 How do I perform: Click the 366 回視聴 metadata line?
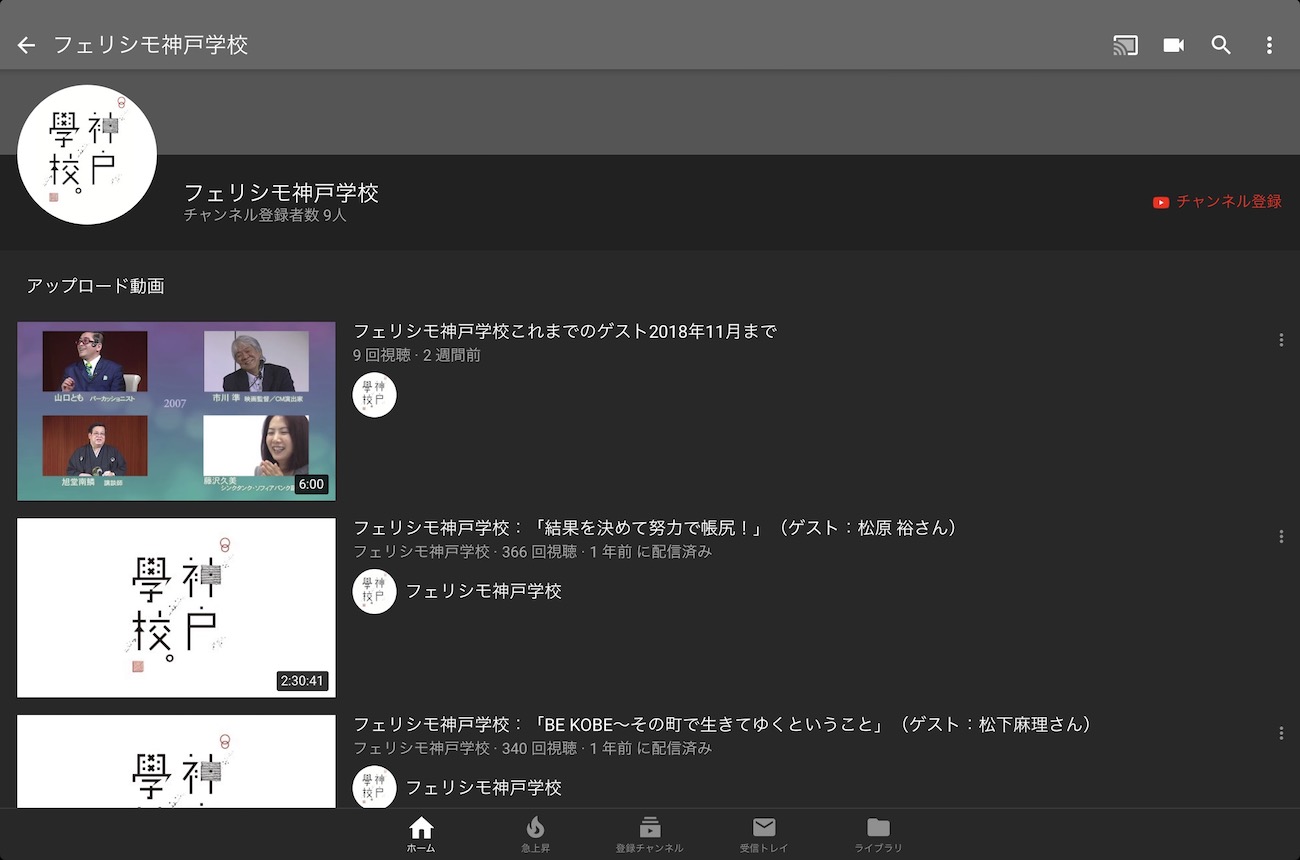pyautogui.click(x=532, y=552)
